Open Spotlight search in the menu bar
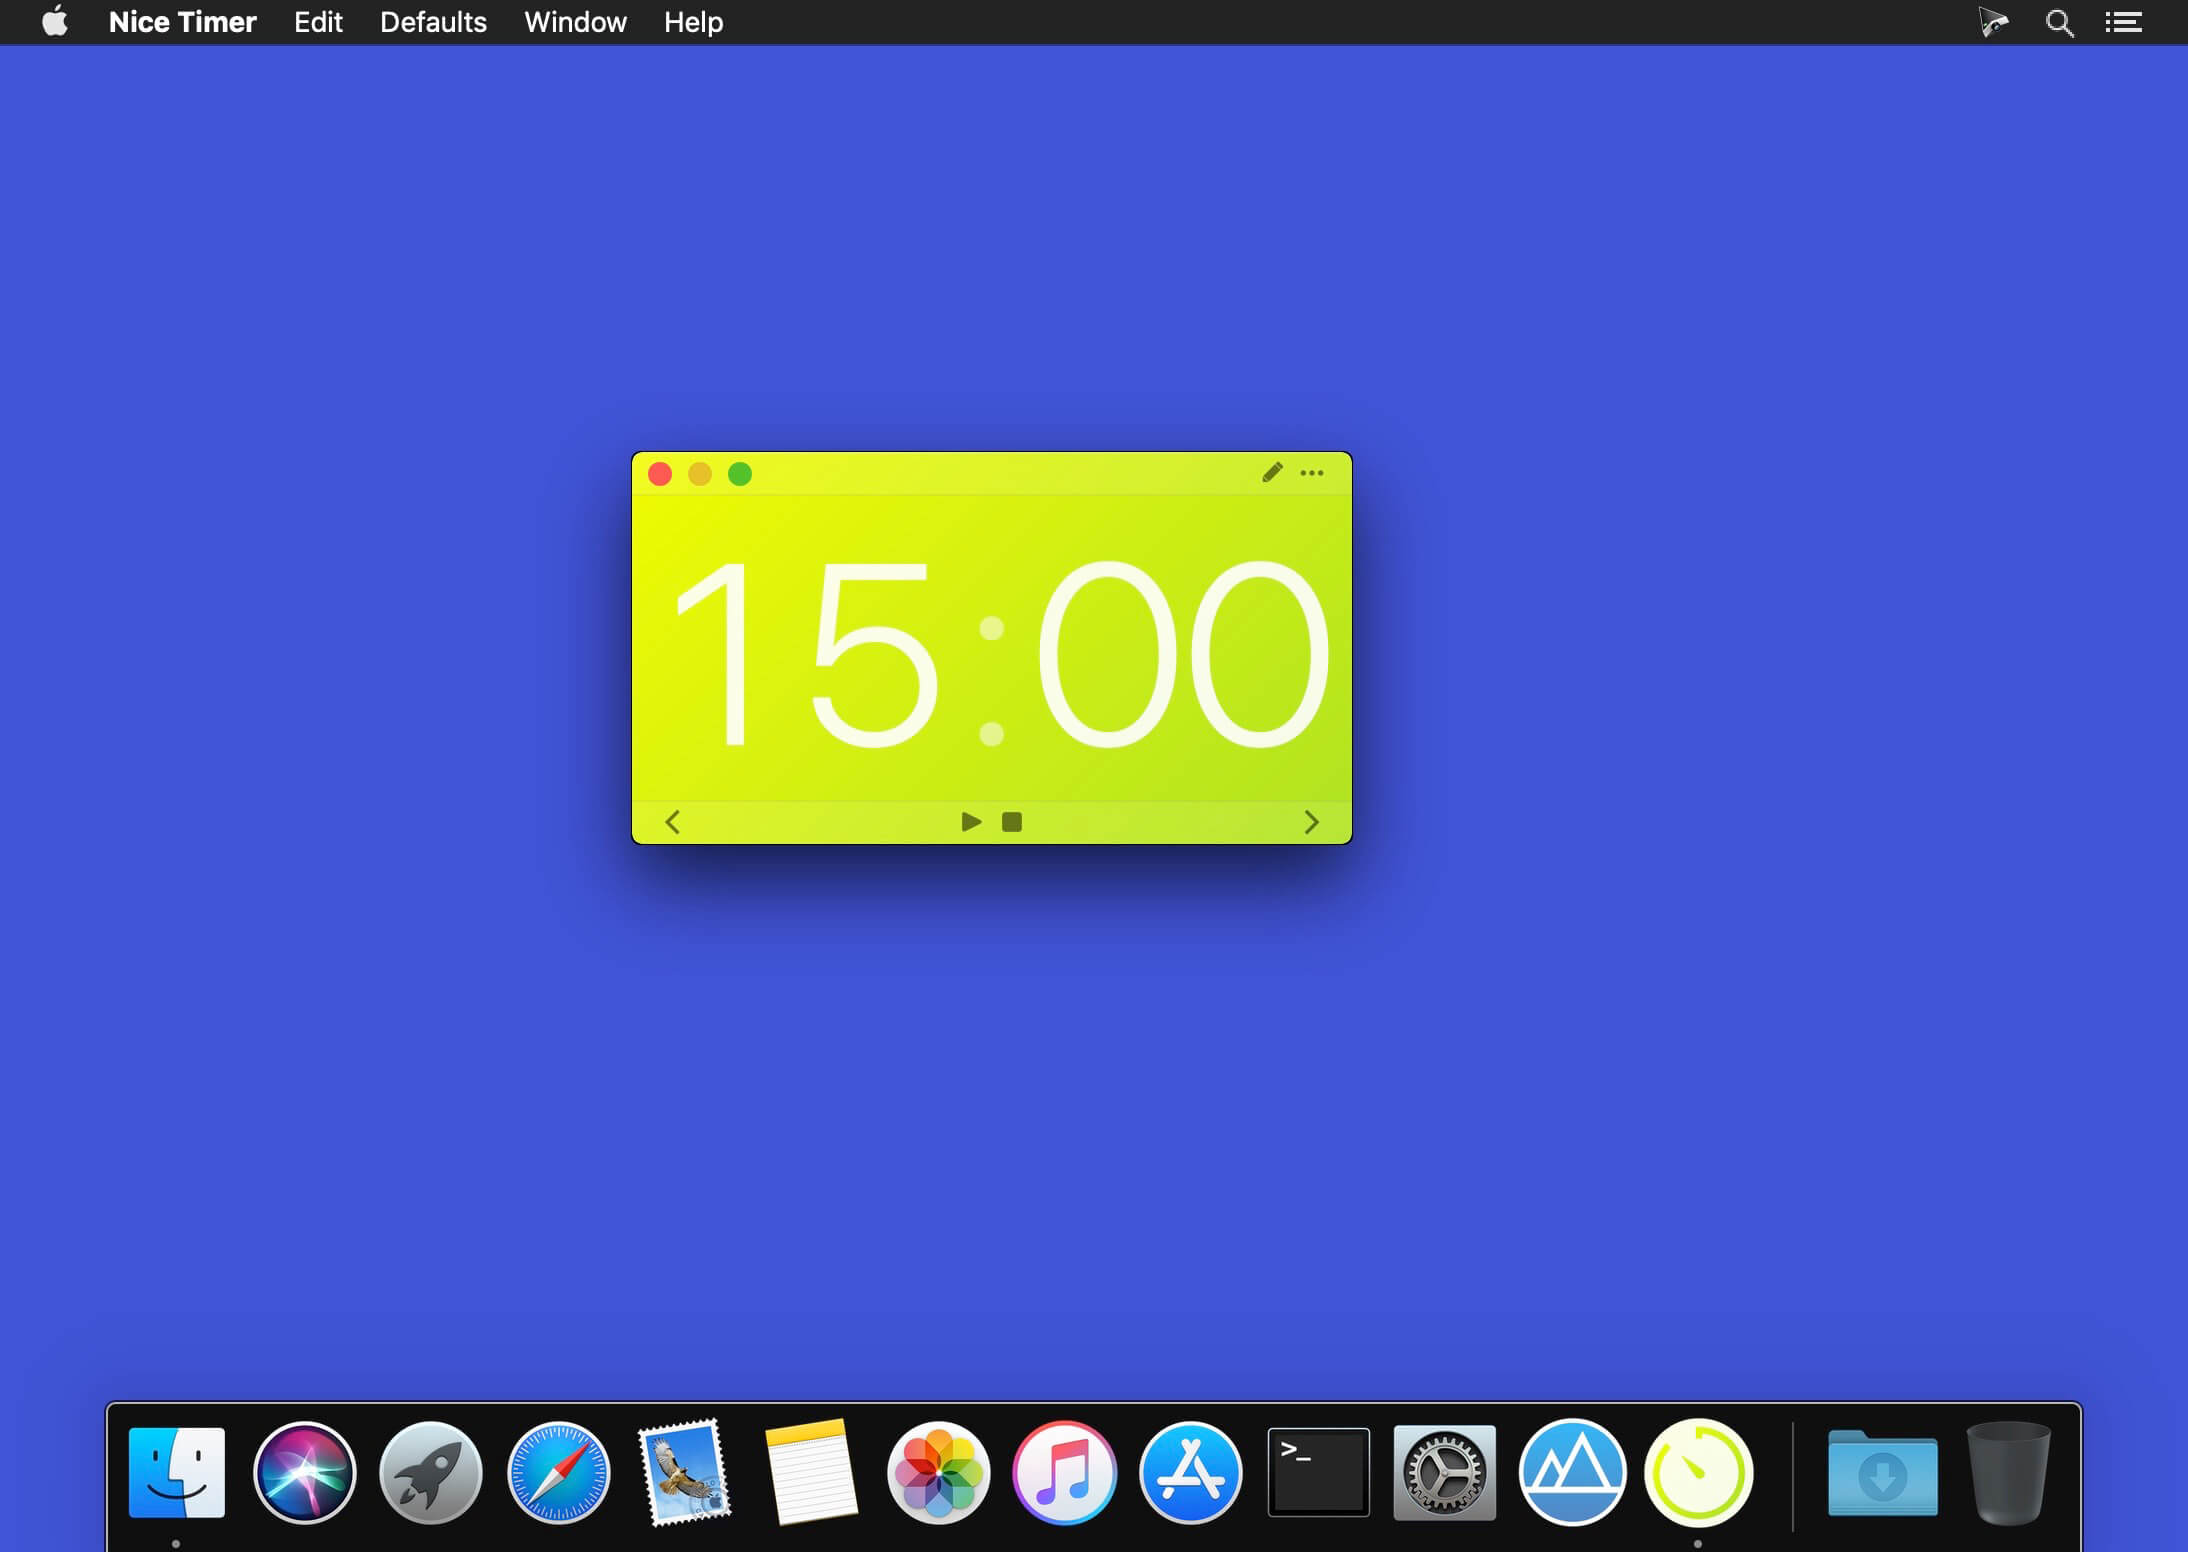This screenshot has height=1552, width=2188. pos(2059,22)
